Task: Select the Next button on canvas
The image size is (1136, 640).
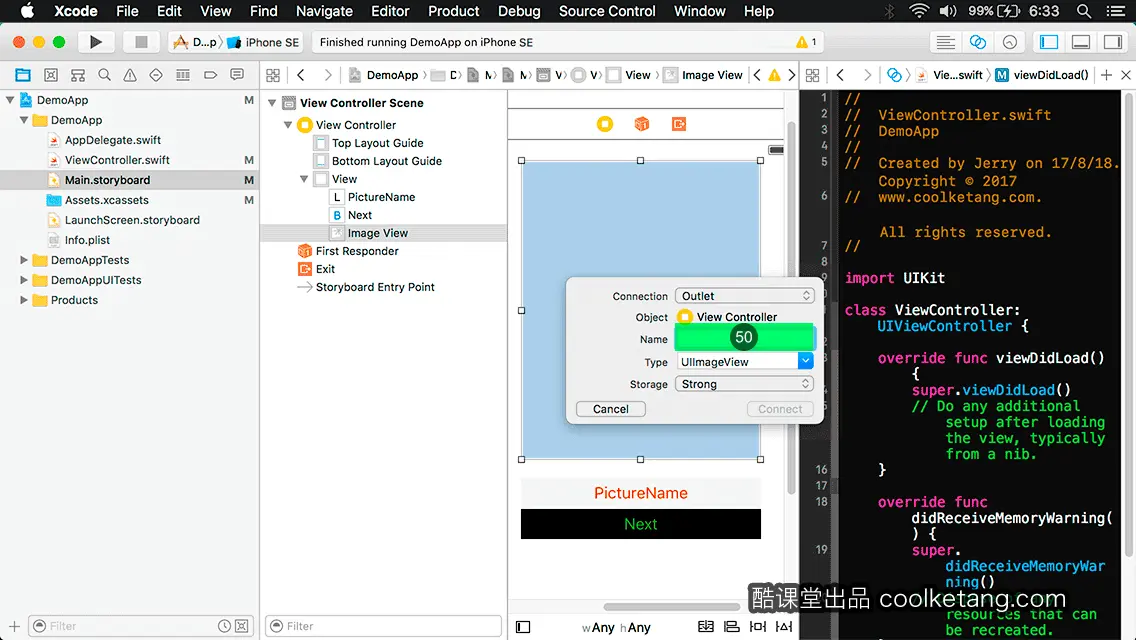Action: [x=640, y=523]
